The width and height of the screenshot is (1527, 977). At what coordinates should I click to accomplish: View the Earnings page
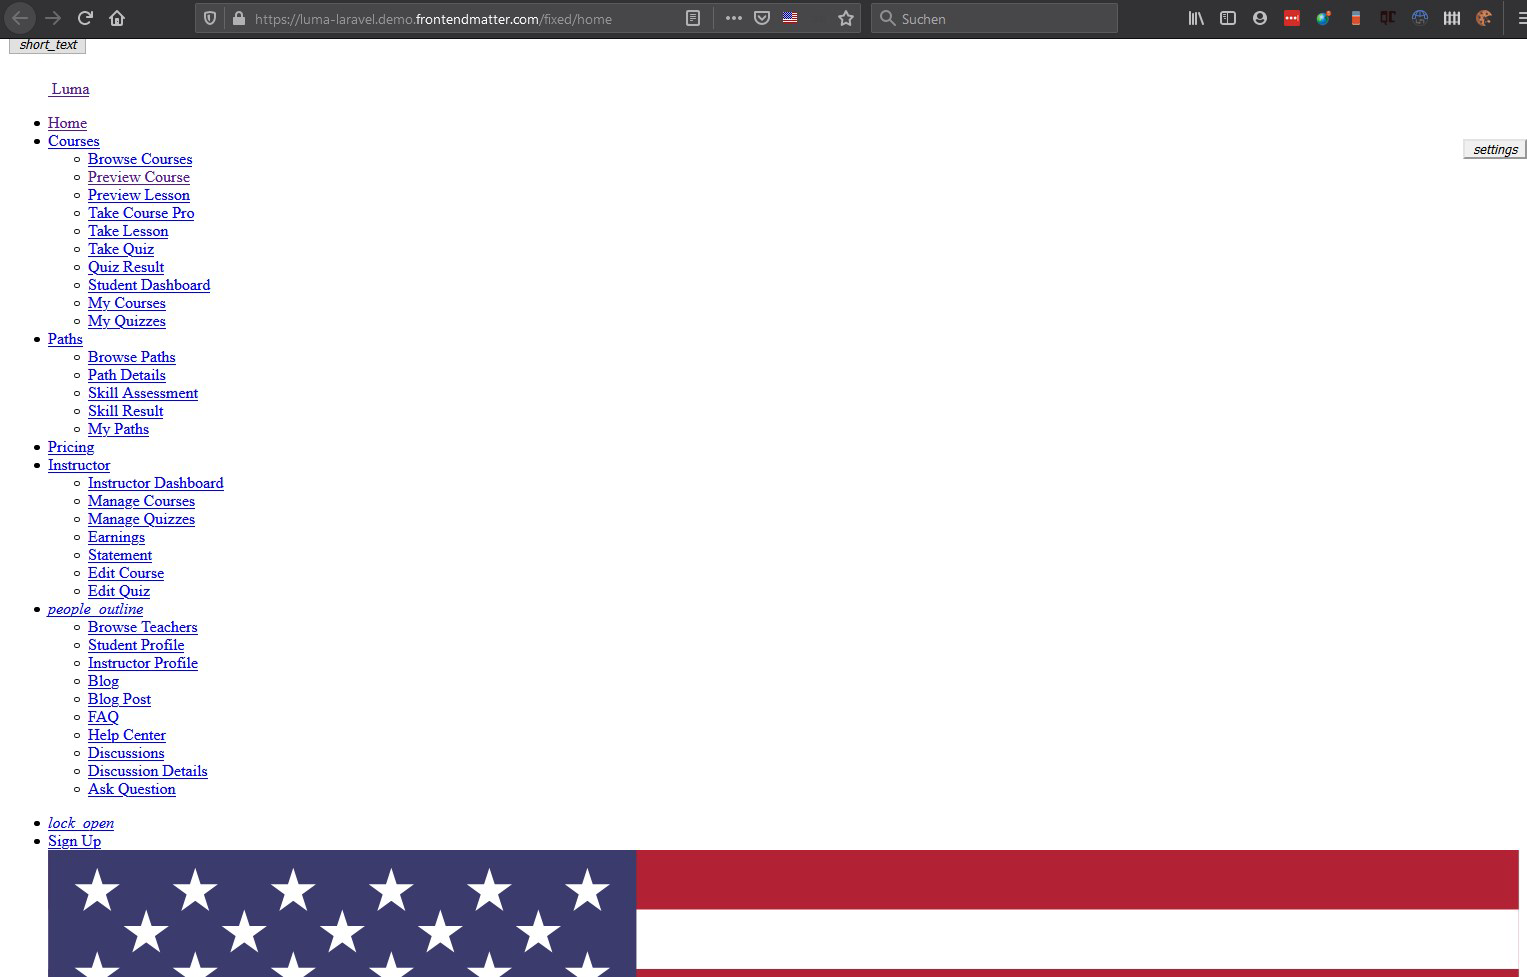(116, 537)
